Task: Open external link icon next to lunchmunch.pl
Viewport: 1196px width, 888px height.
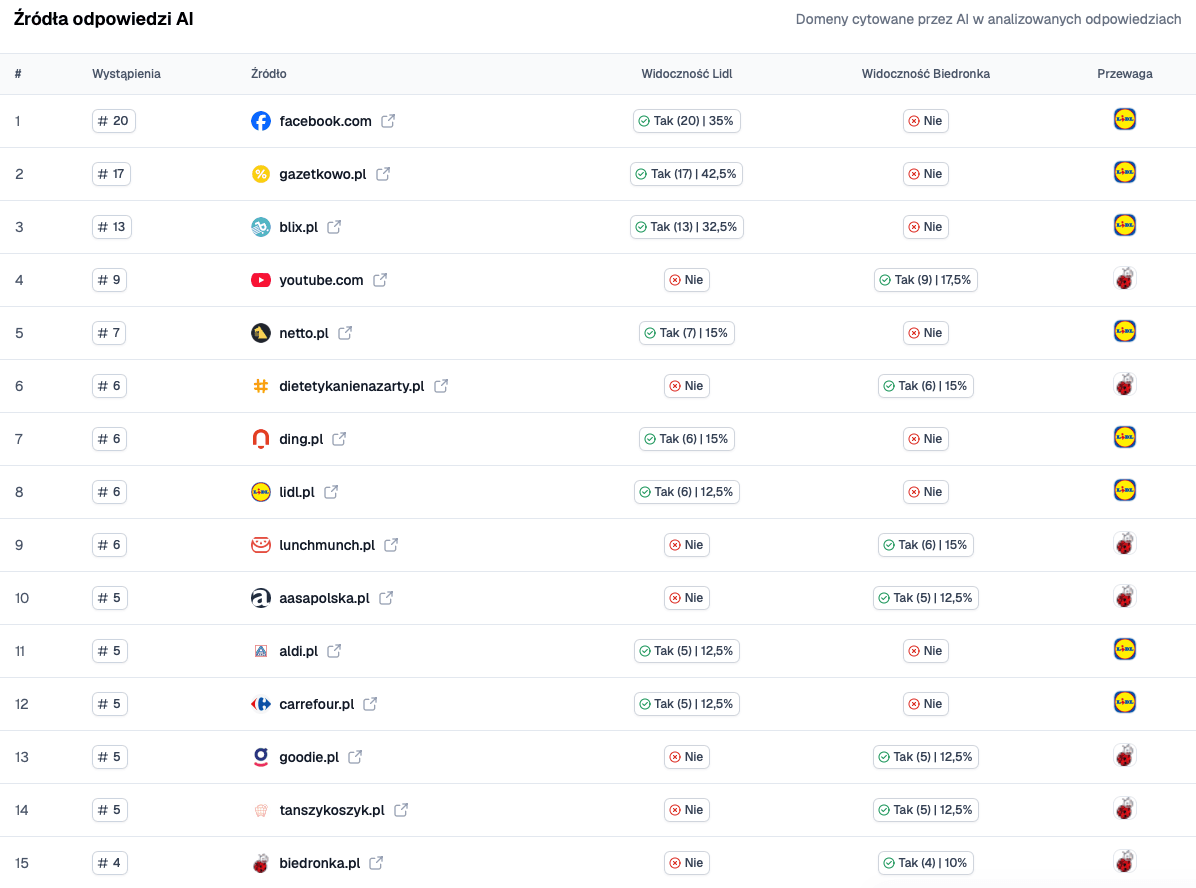Action: click(x=391, y=545)
